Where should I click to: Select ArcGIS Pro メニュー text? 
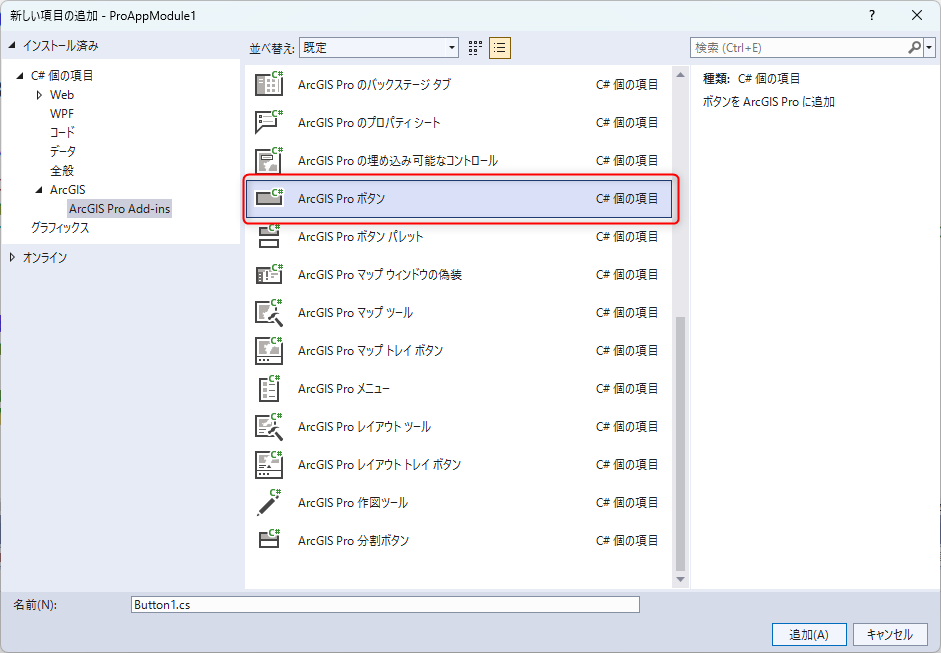click(x=344, y=389)
